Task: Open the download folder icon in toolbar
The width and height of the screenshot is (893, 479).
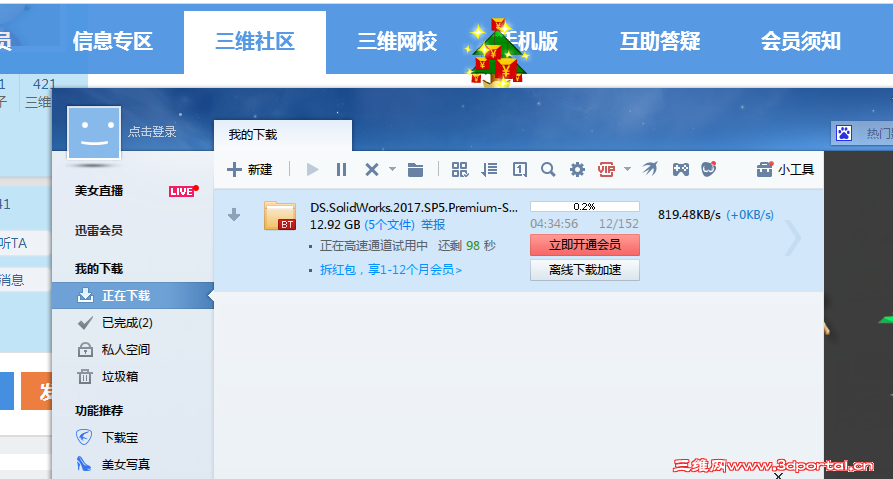Action: pos(415,169)
